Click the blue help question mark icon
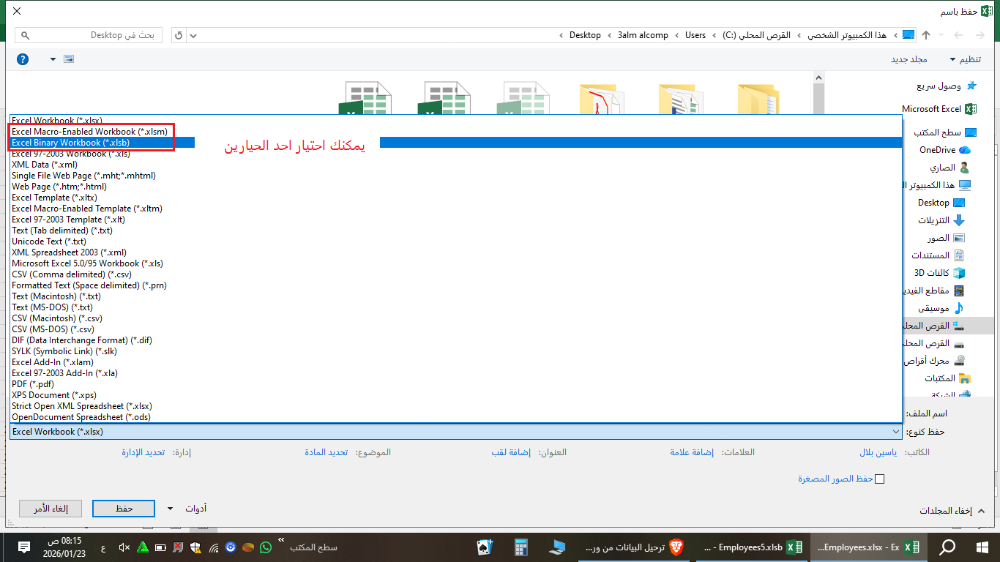 (x=23, y=59)
